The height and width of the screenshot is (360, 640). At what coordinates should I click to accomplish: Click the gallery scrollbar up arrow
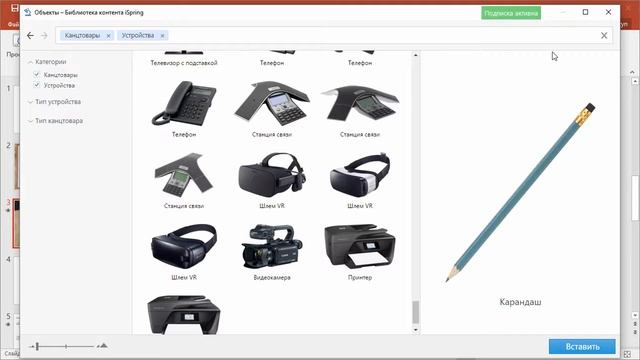pos(416,55)
